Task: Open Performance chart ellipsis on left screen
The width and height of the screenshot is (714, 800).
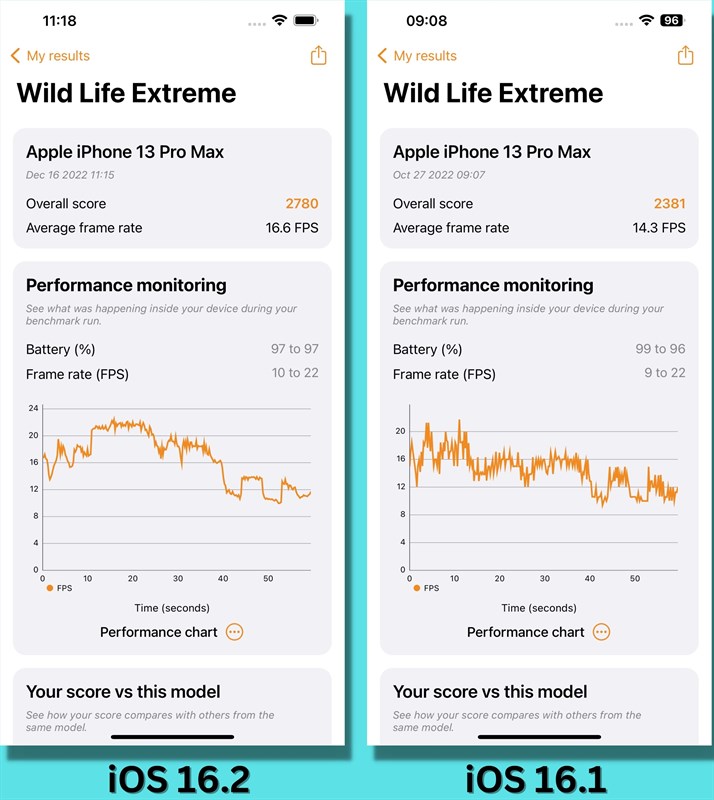Action: (235, 632)
